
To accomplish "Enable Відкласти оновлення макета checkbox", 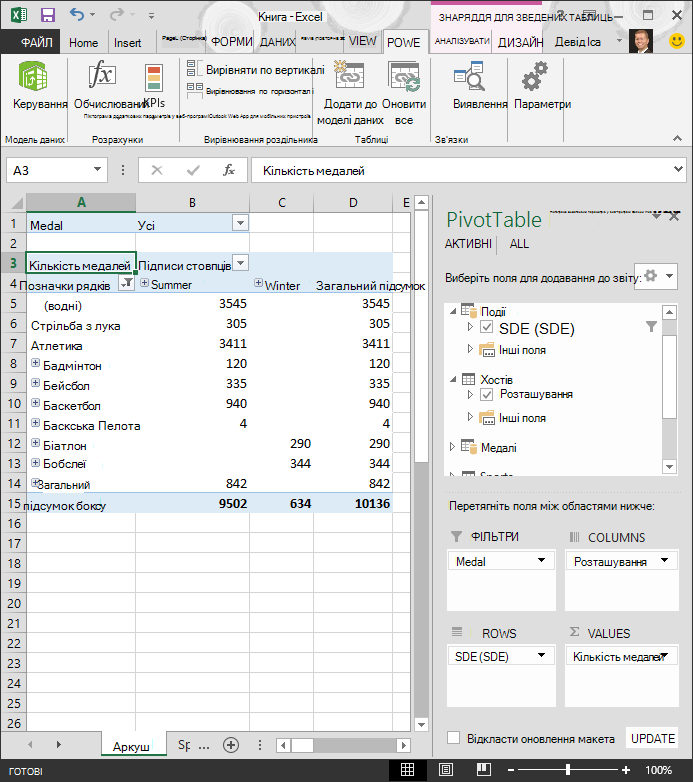I will 453,738.
